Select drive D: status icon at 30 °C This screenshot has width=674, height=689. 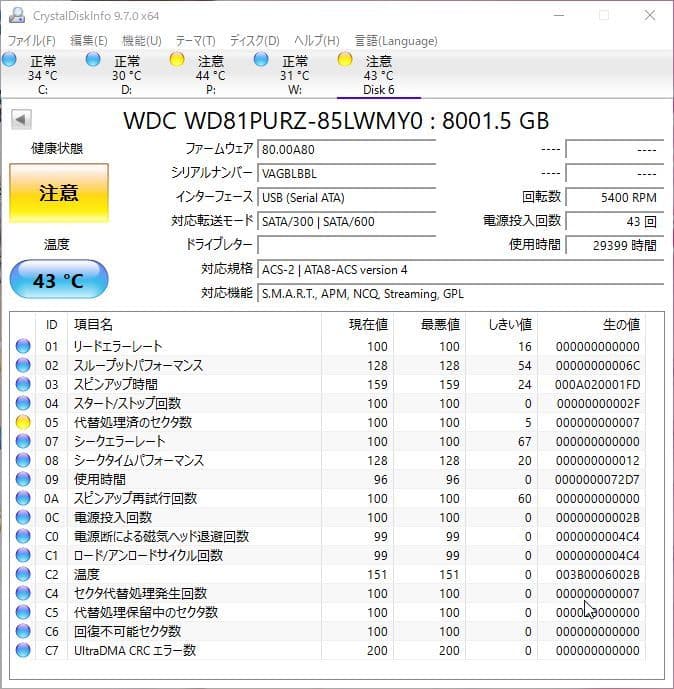pos(93,59)
